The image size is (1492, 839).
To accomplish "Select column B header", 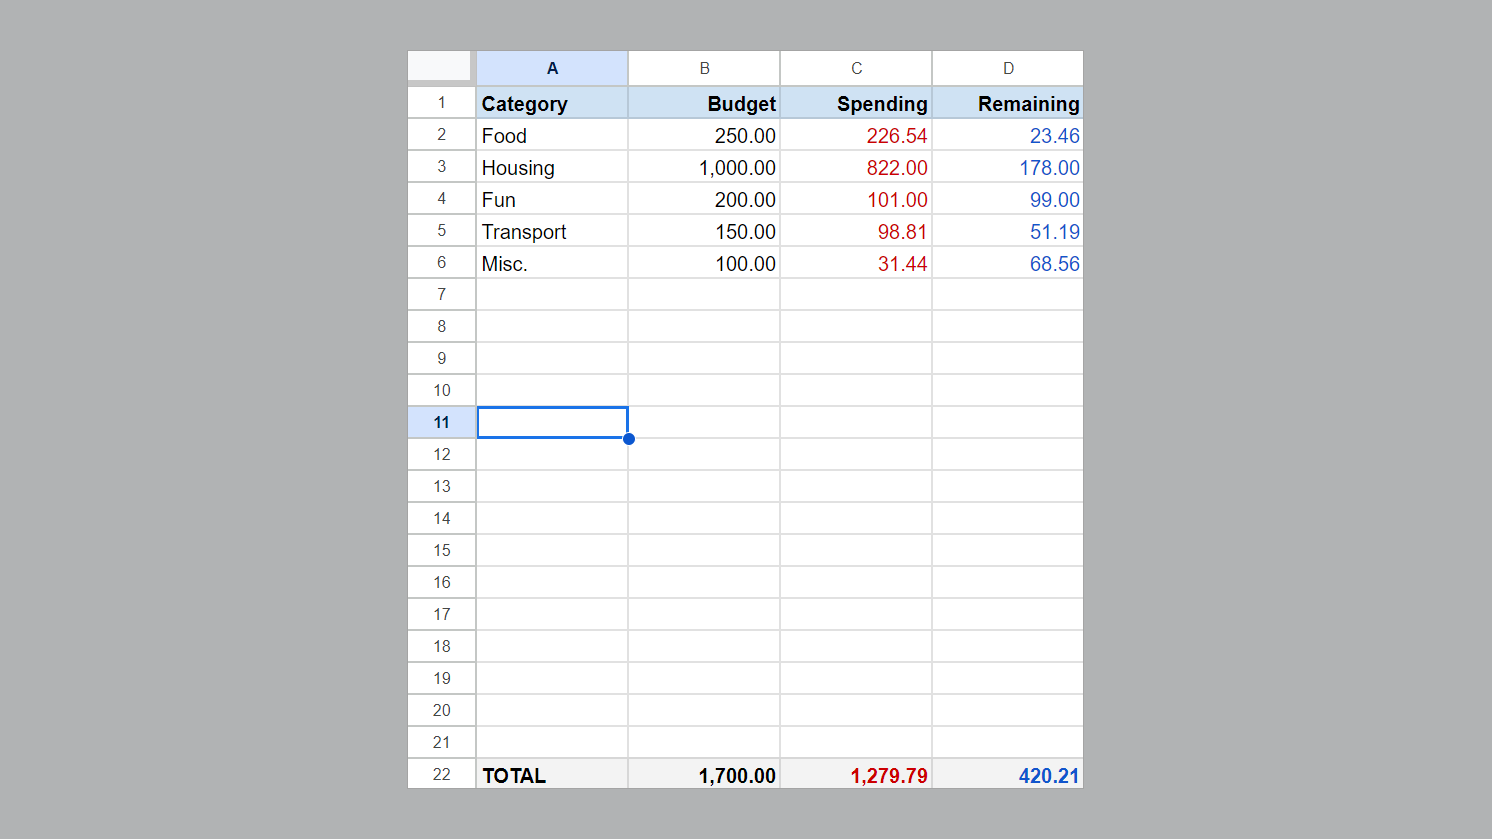I will point(704,68).
